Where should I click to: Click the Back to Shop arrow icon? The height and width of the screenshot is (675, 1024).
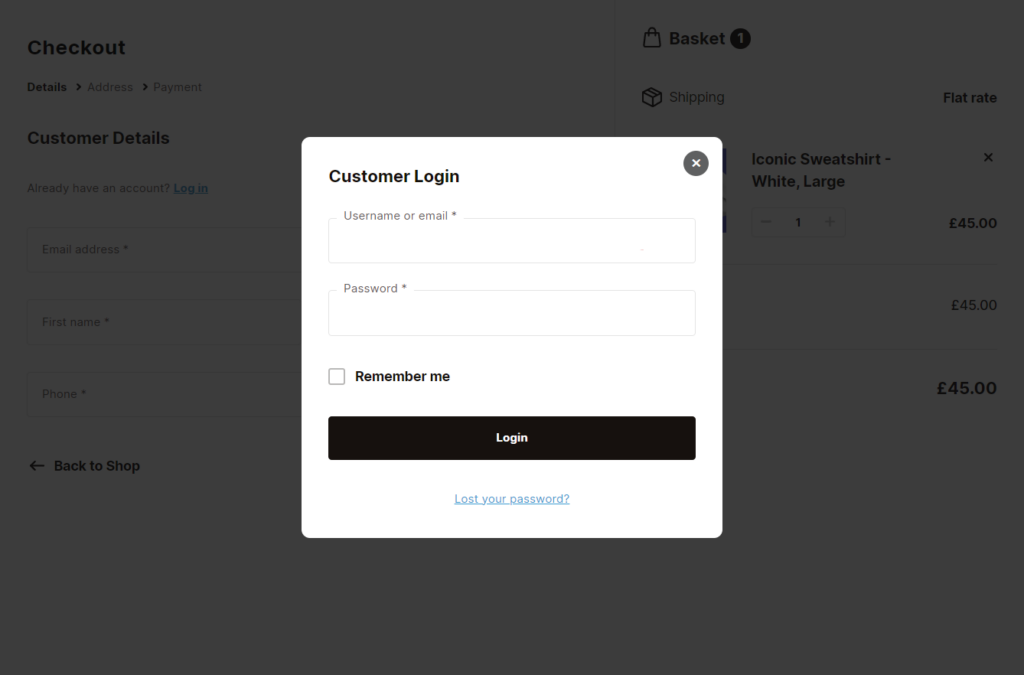[35, 465]
